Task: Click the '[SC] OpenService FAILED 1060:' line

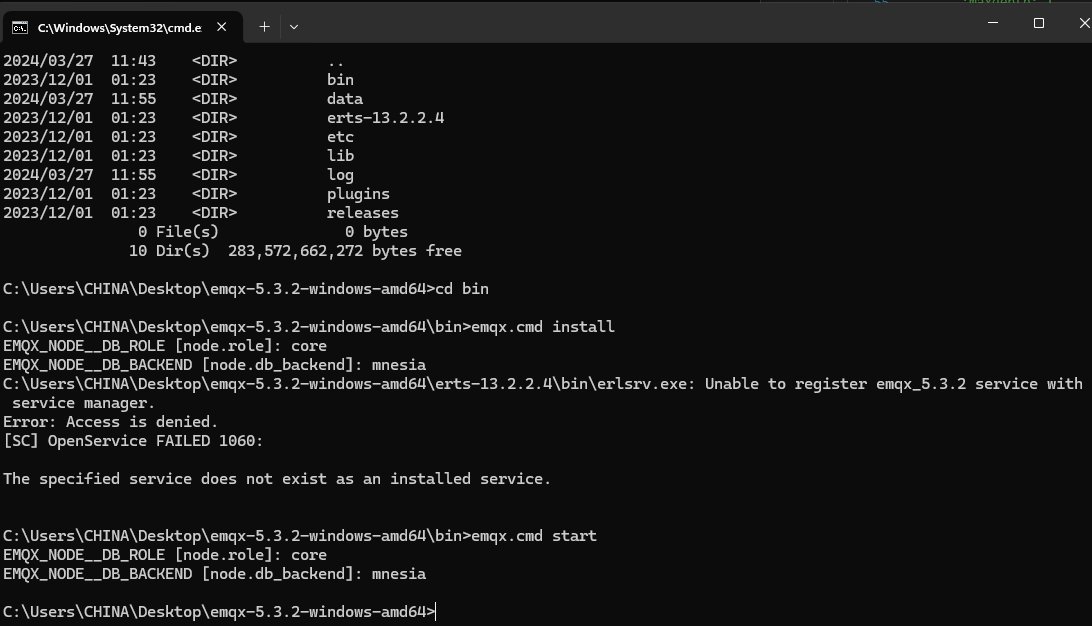Action: pos(133,441)
